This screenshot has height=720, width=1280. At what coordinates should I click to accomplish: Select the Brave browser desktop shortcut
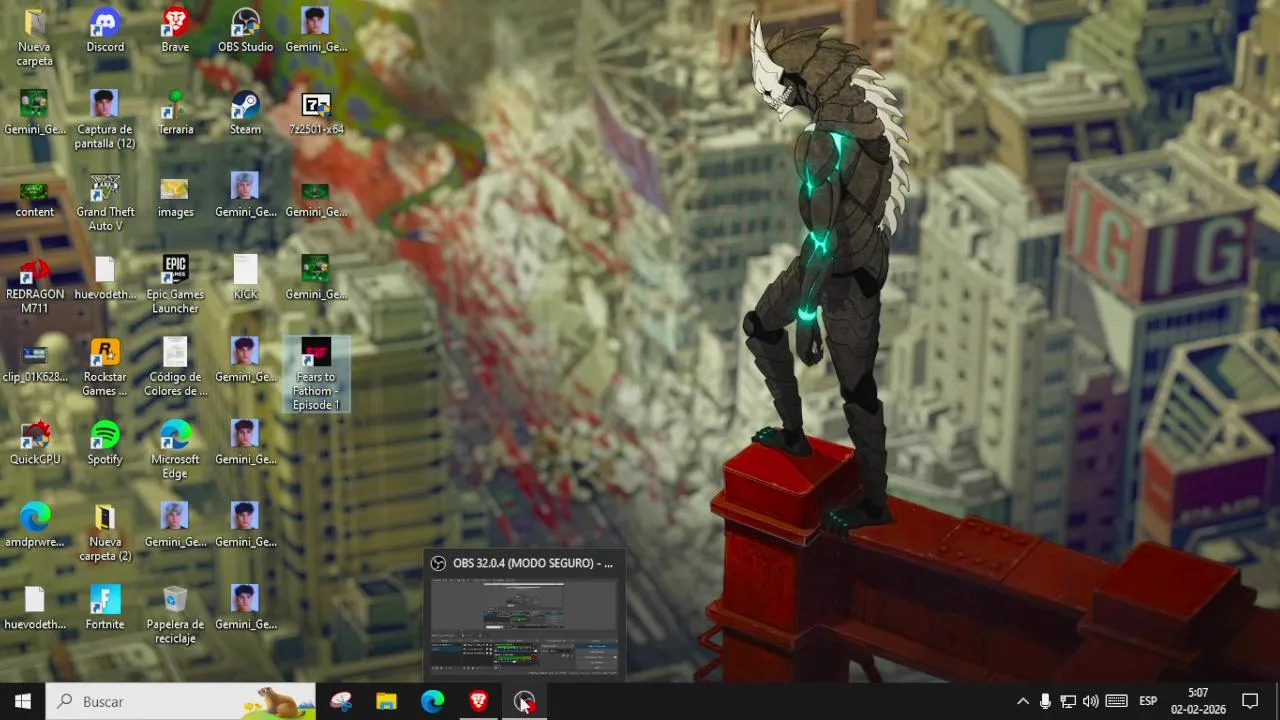point(175,30)
